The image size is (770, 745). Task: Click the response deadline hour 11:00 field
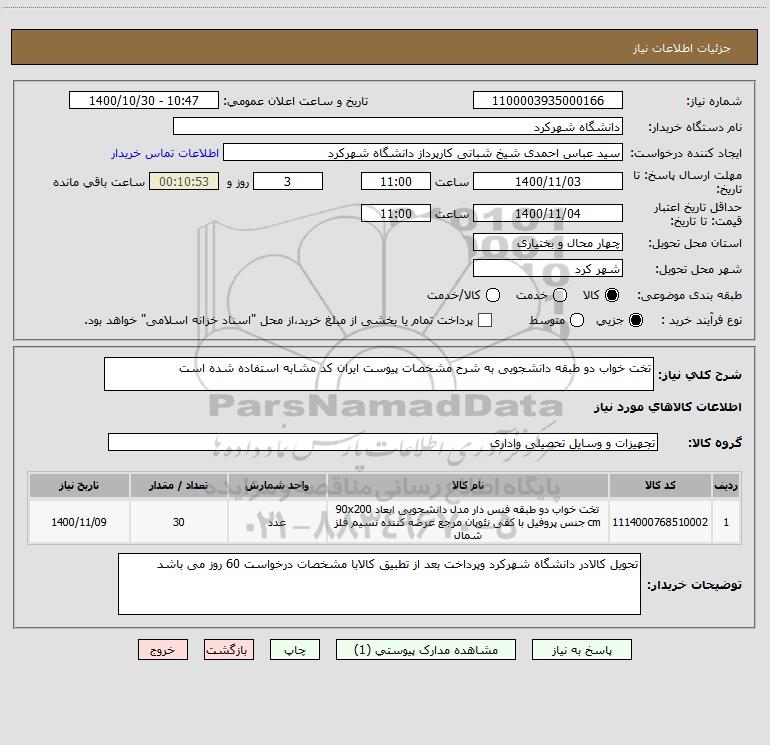tap(396, 181)
